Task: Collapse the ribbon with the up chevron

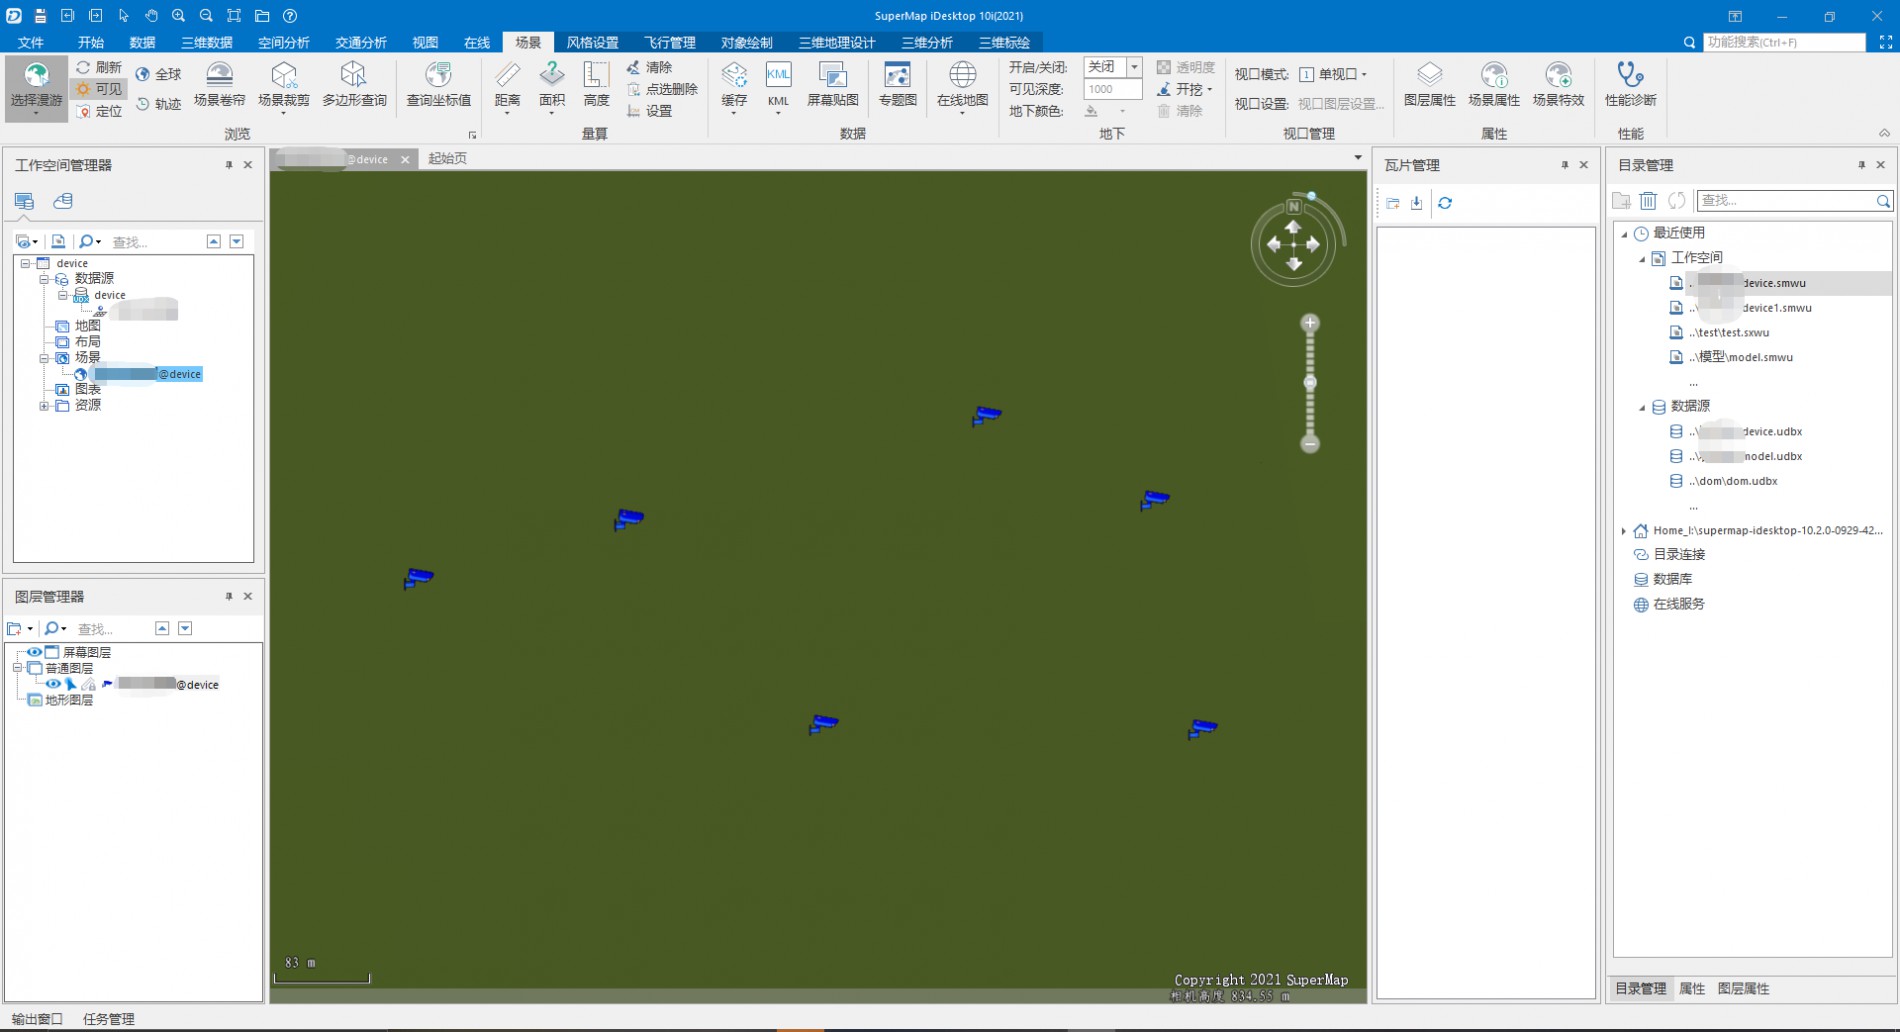Action: point(1884,133)
